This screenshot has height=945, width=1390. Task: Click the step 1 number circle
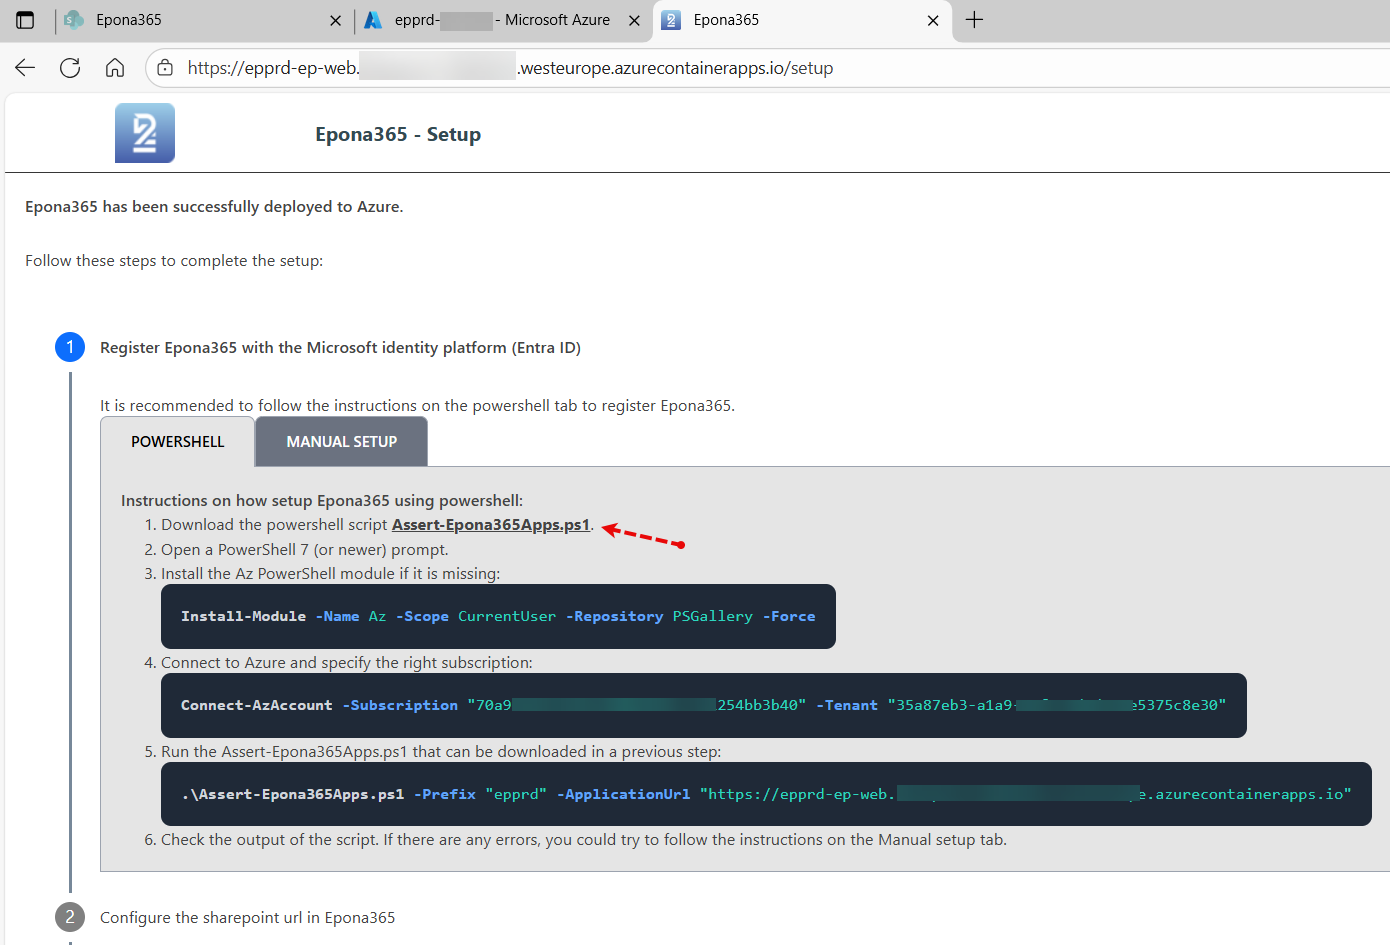click(70, 347)
